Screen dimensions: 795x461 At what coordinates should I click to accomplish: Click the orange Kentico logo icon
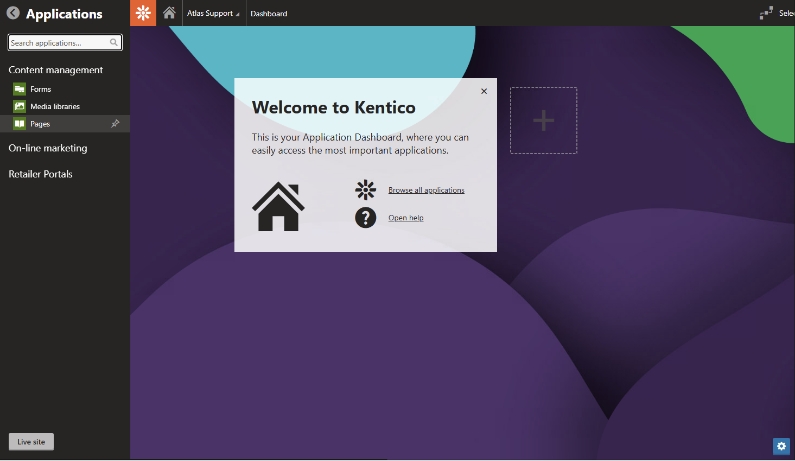[143, 13]
